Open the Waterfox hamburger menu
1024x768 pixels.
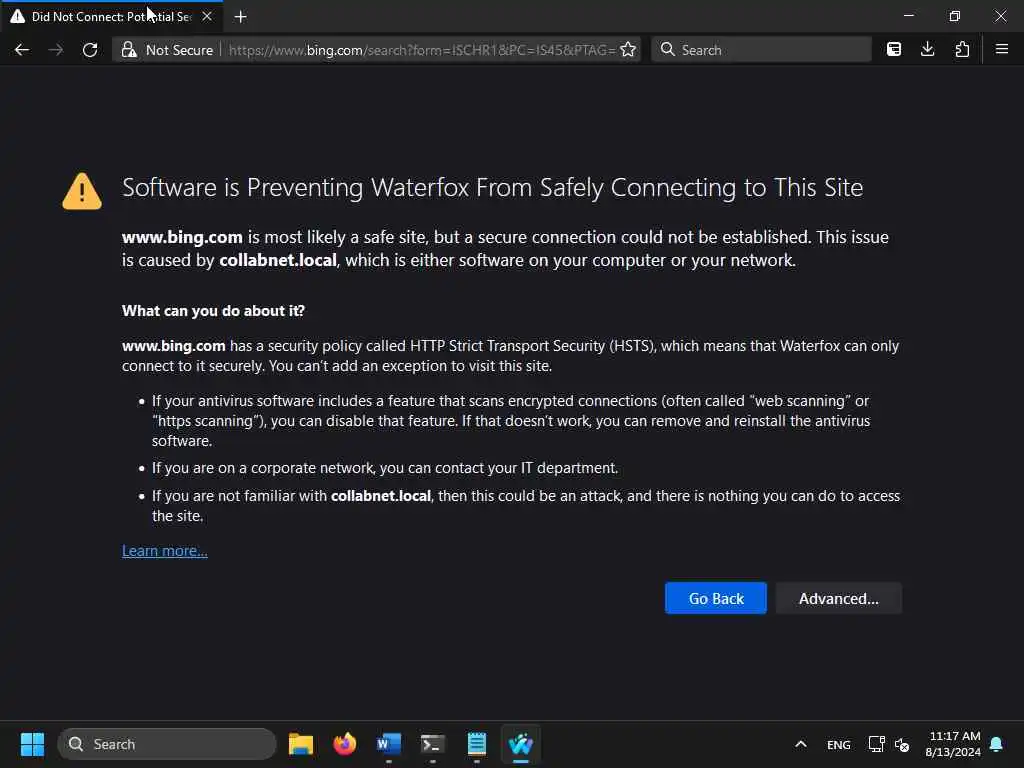click(1002, 50)
